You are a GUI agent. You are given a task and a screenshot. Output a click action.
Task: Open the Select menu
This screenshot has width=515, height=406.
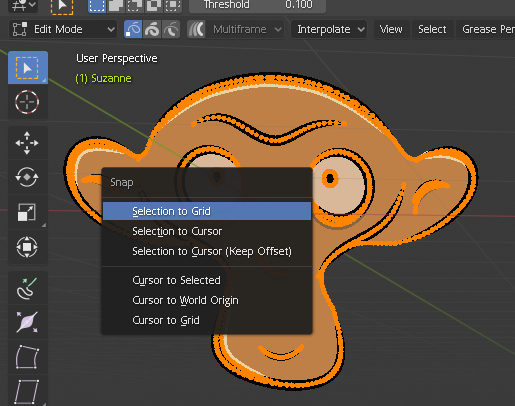coord(432,29)
